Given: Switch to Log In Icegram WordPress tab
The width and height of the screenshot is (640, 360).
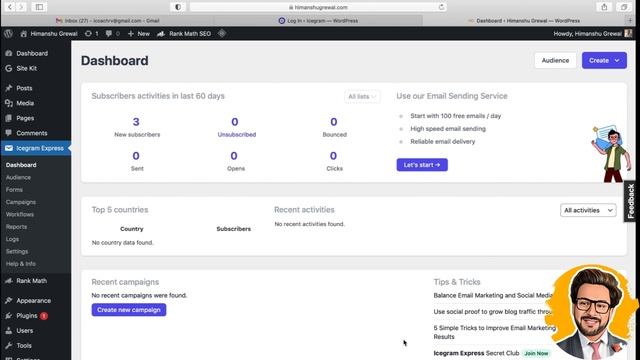Looking at the screenshot, I should (318, 20).
